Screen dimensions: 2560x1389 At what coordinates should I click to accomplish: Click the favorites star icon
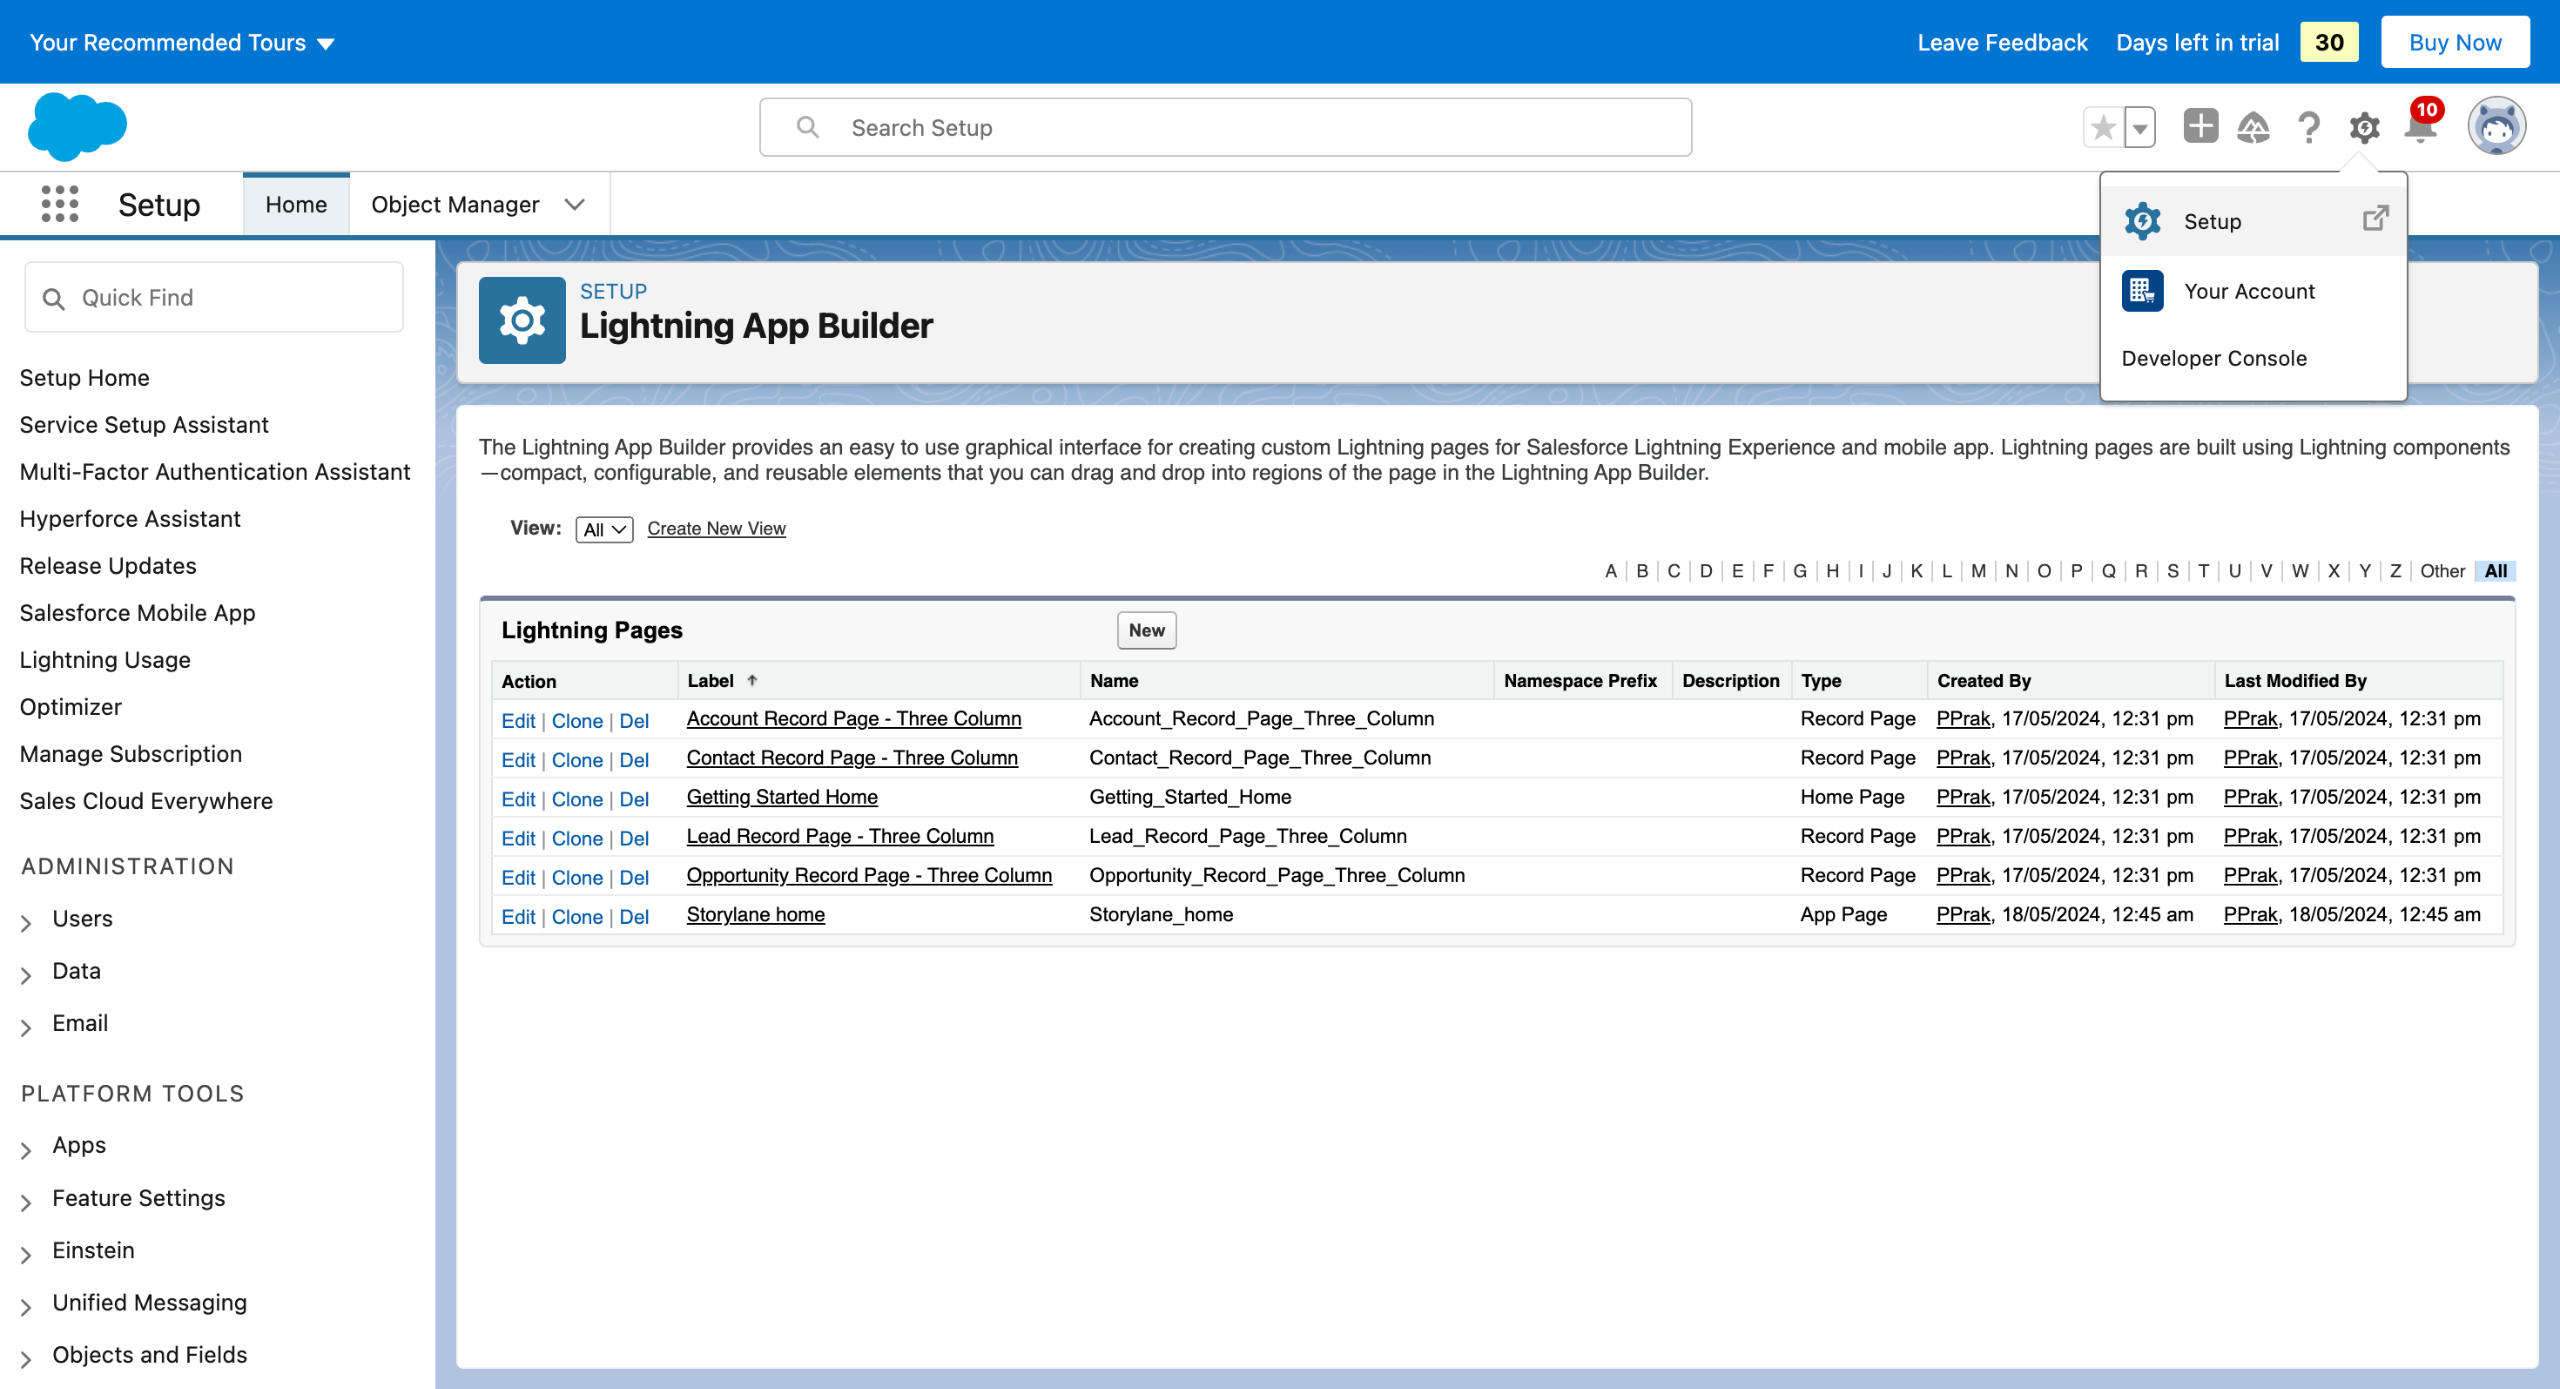2104,127
